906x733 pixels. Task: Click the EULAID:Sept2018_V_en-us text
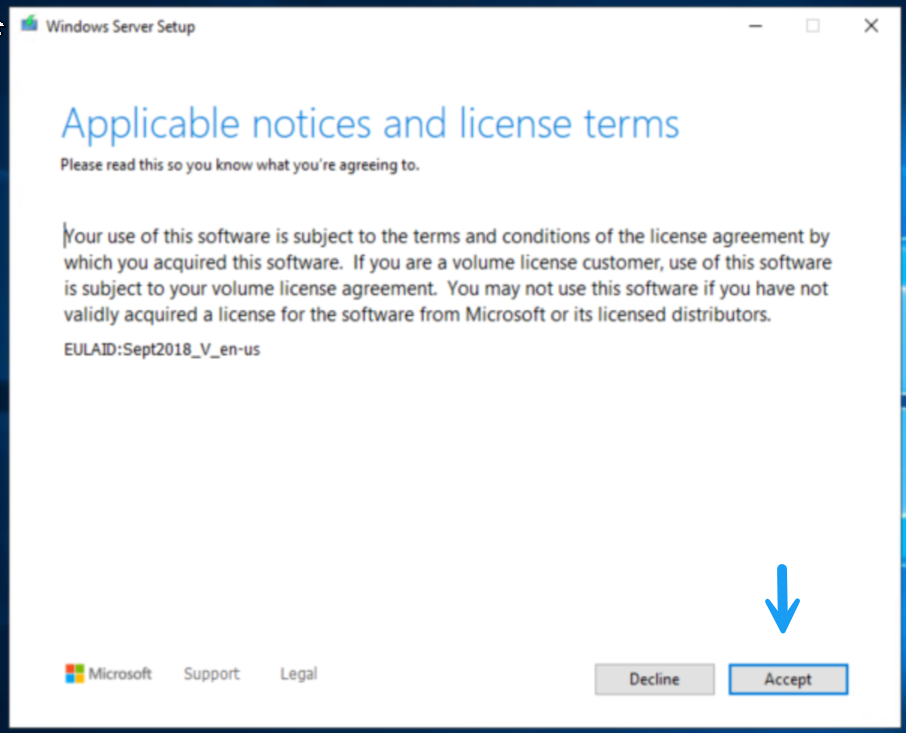[x=162, y=350]
